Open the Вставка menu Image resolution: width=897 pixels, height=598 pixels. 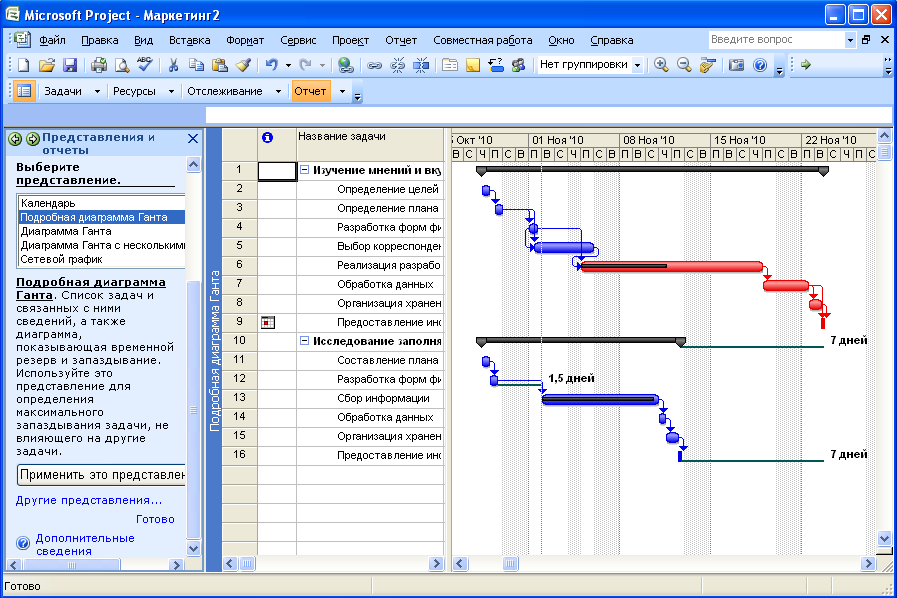coord(189,40)
